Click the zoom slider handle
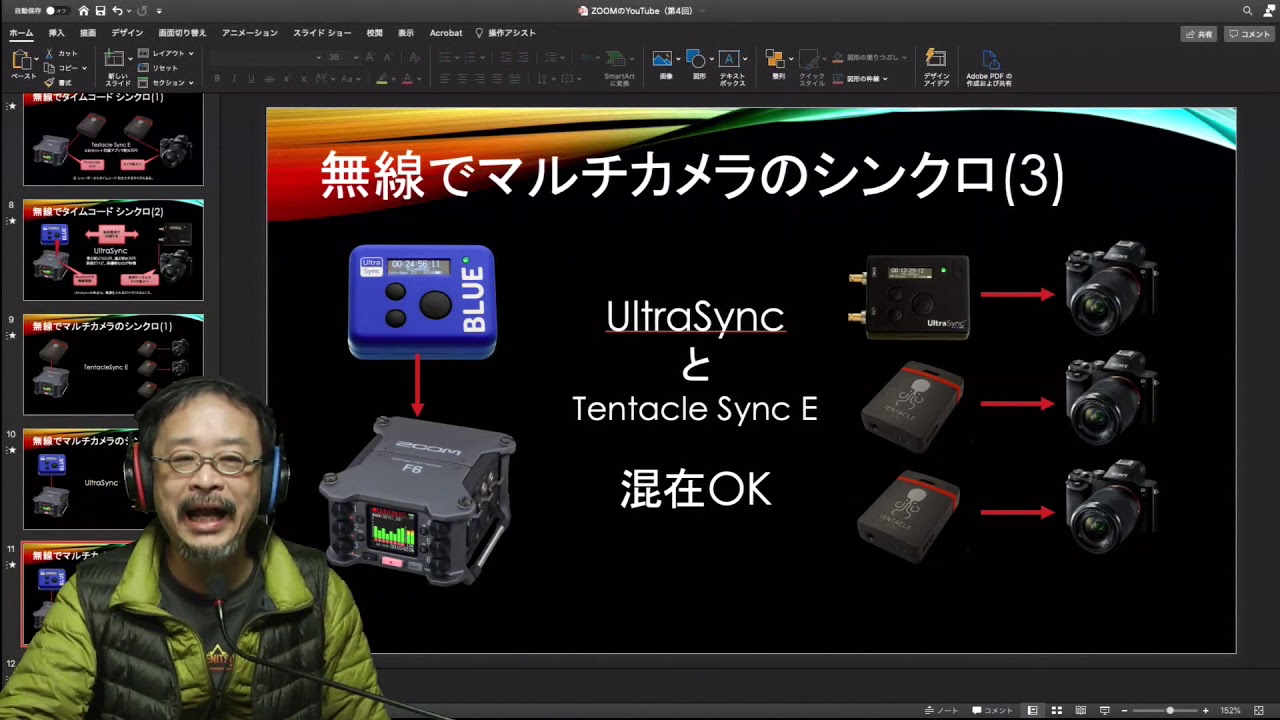 point(1170,711)
